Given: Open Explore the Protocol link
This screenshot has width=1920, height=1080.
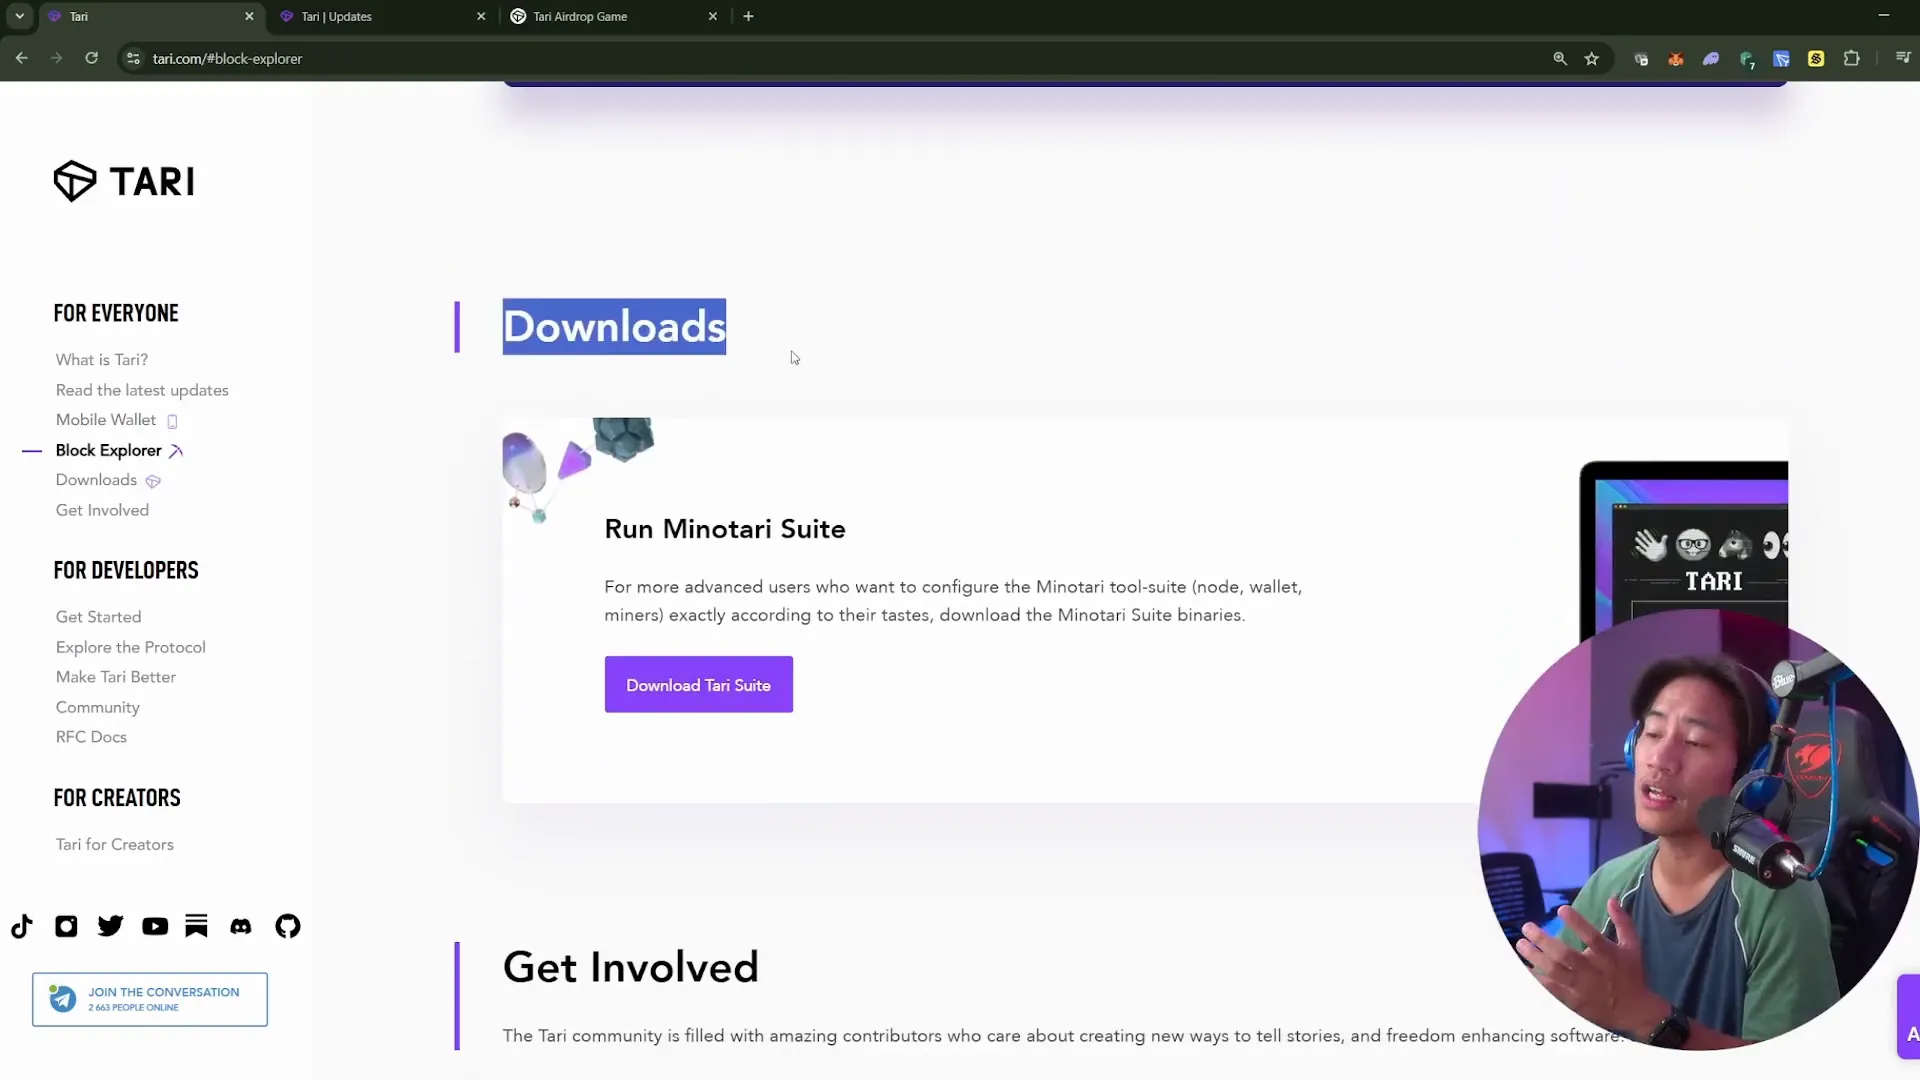Looking at the screenshot, I should click(x=131, y=647).
